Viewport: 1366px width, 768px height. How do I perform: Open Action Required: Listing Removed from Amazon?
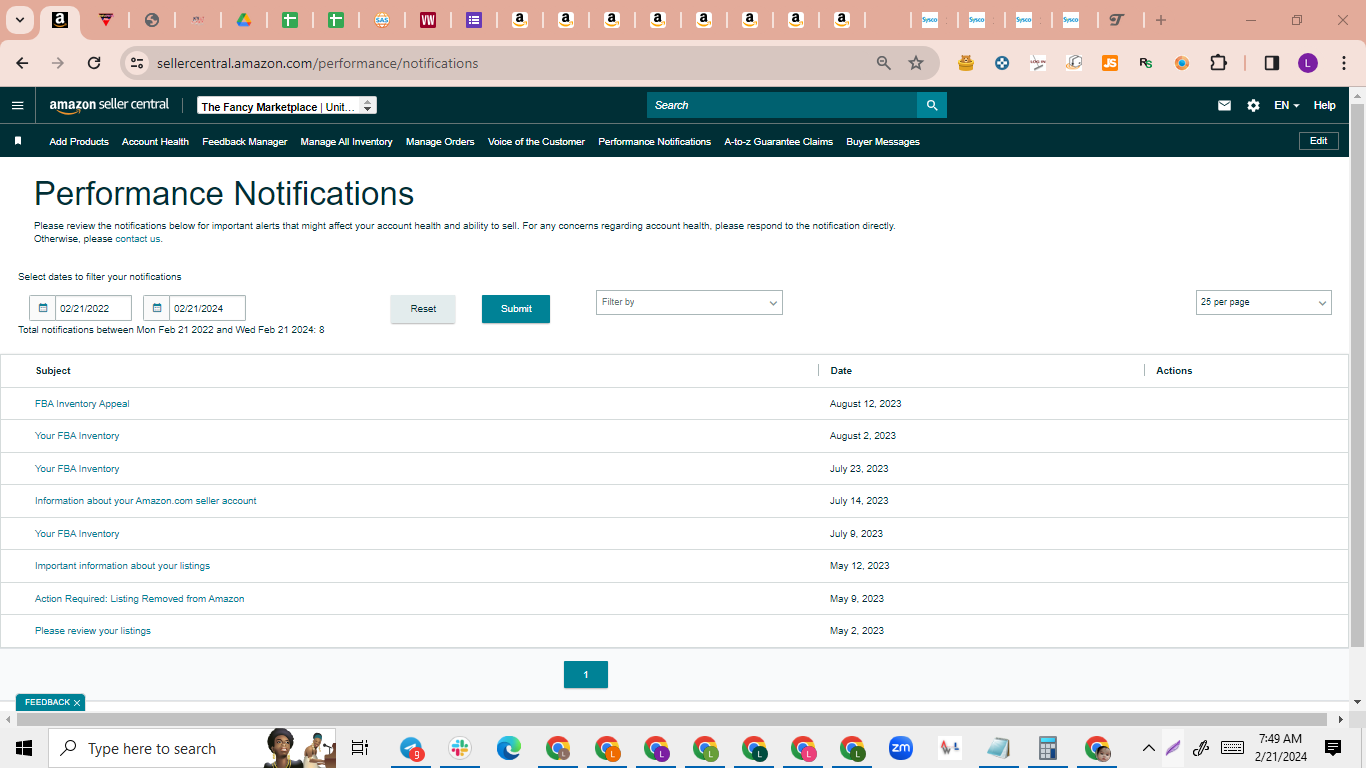click(140, 599)
